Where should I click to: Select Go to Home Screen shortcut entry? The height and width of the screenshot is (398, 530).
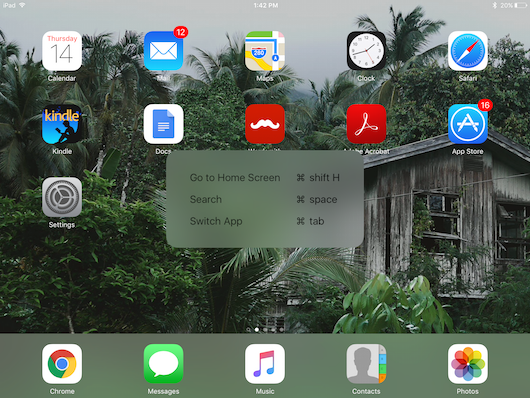(x=265, y=178)
